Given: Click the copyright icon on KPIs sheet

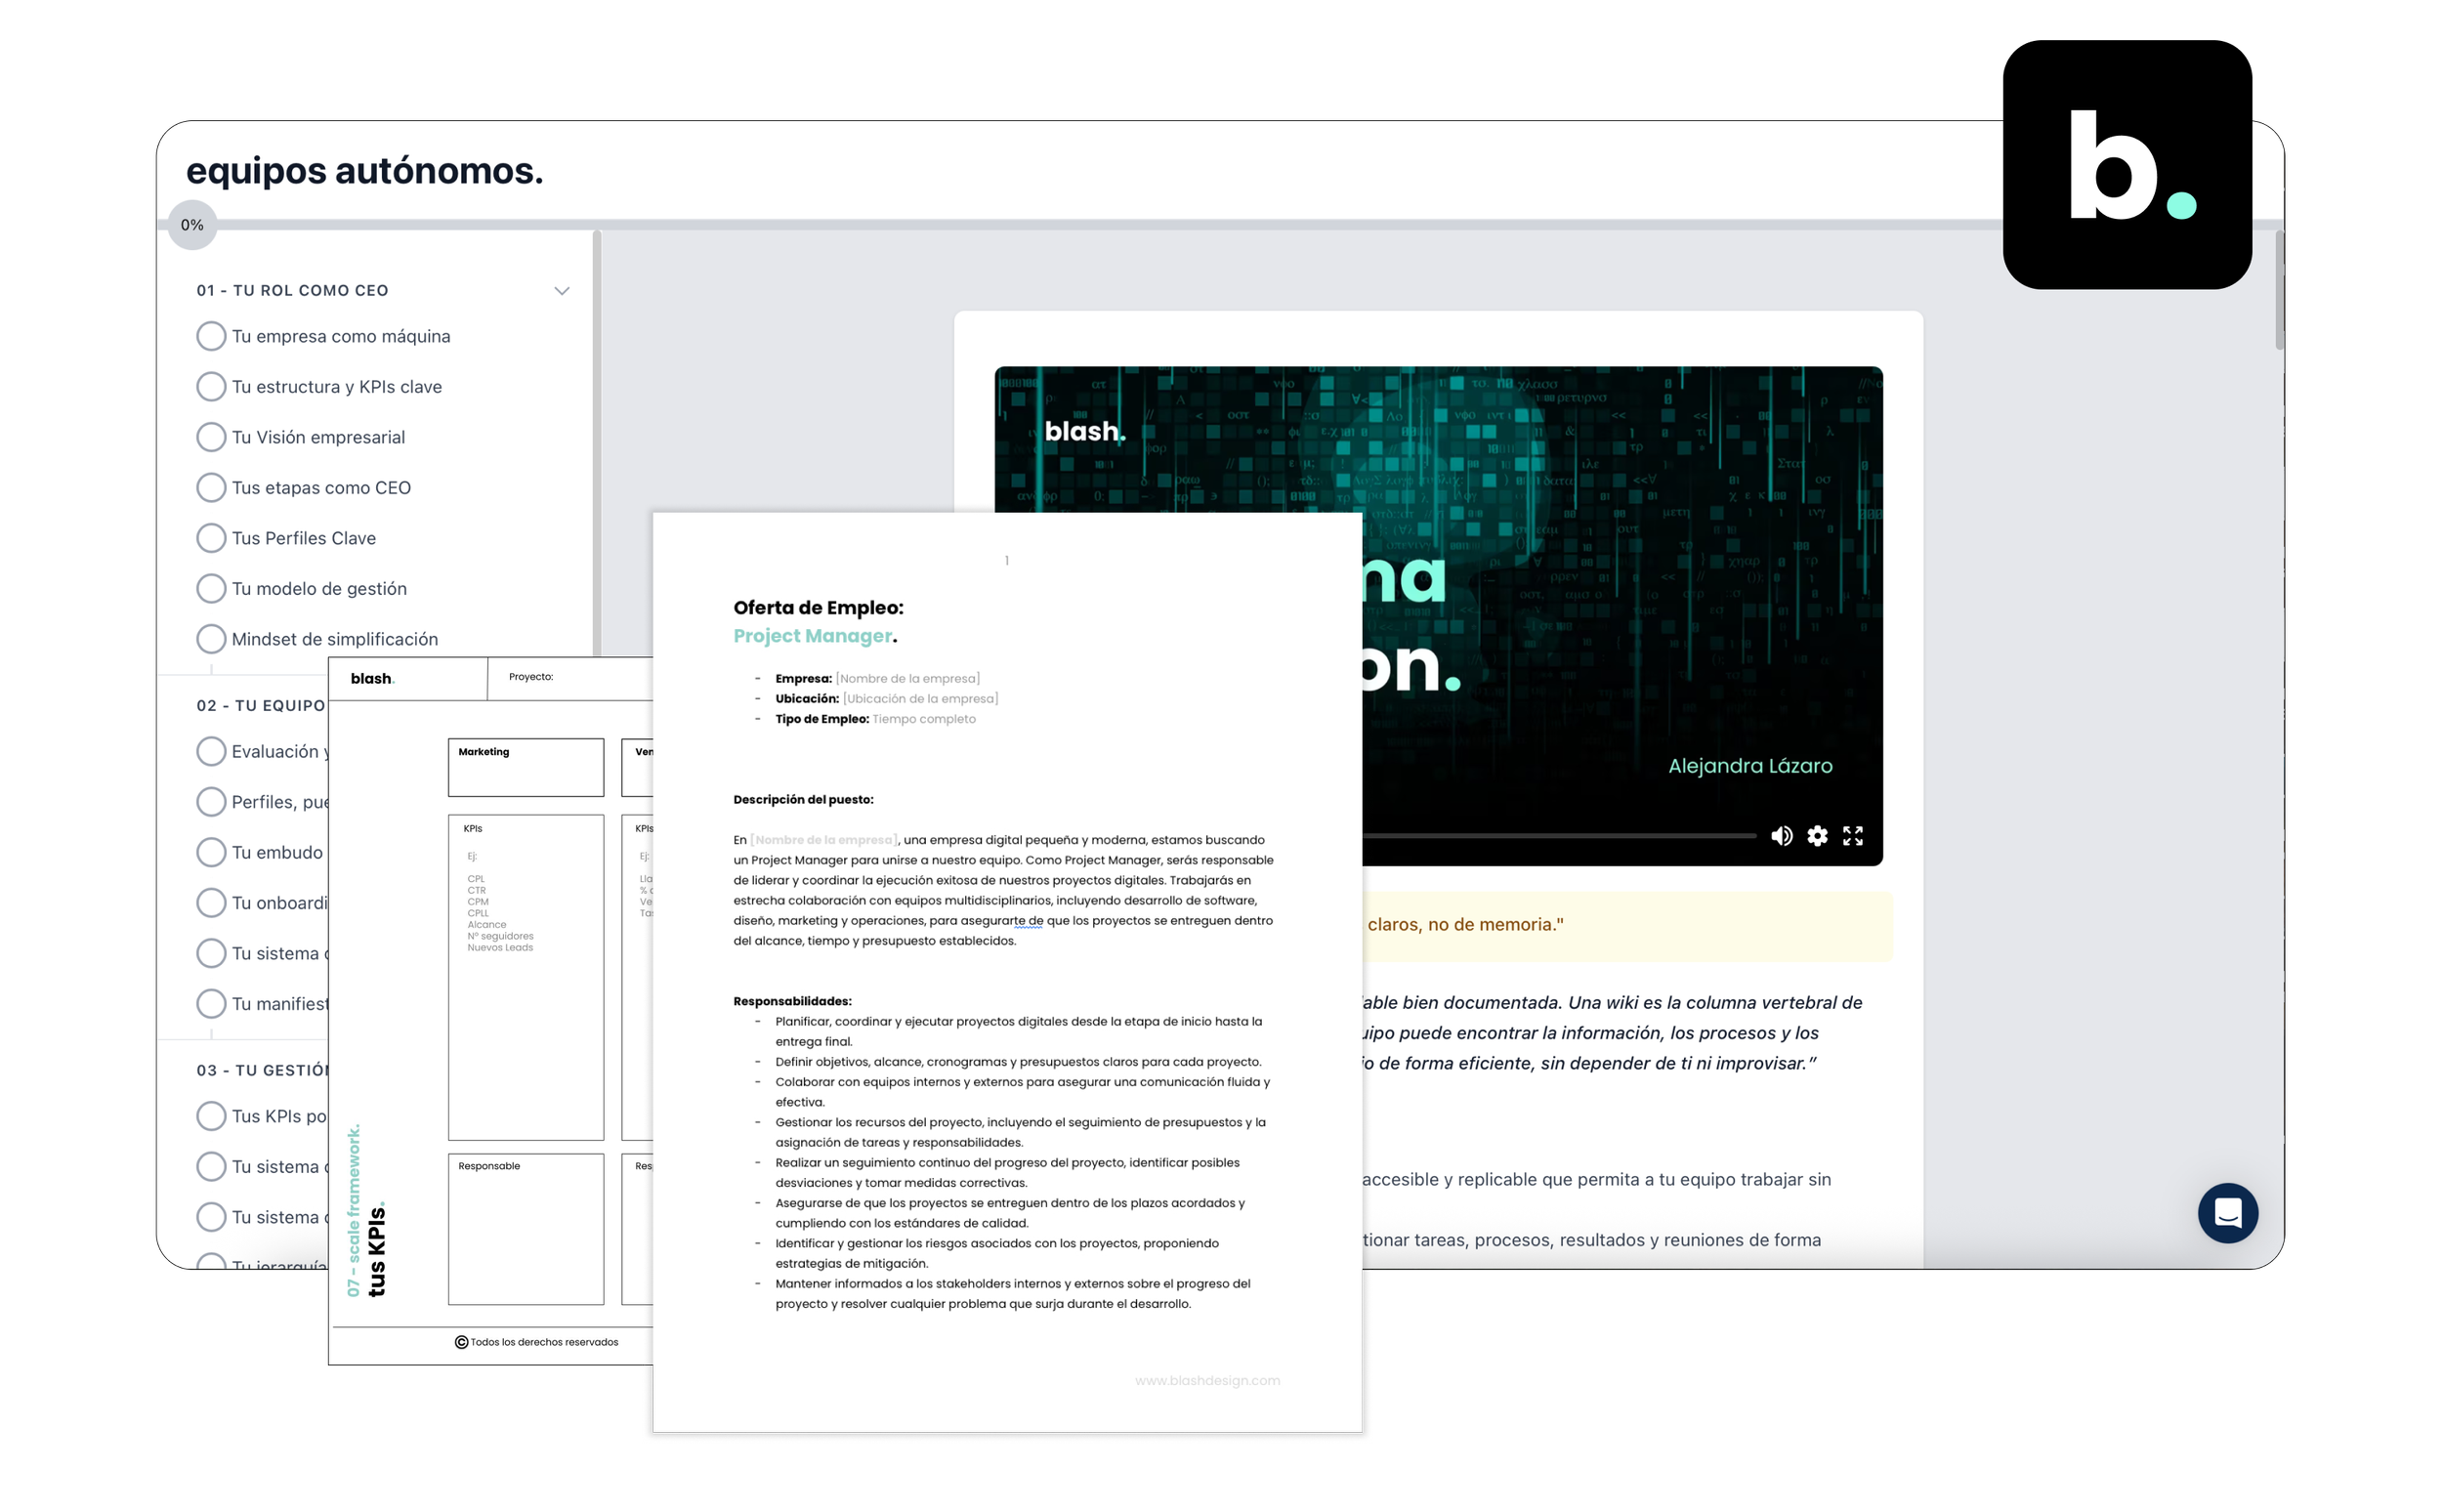Looking at the screenshot, I should click(461, 1342).
